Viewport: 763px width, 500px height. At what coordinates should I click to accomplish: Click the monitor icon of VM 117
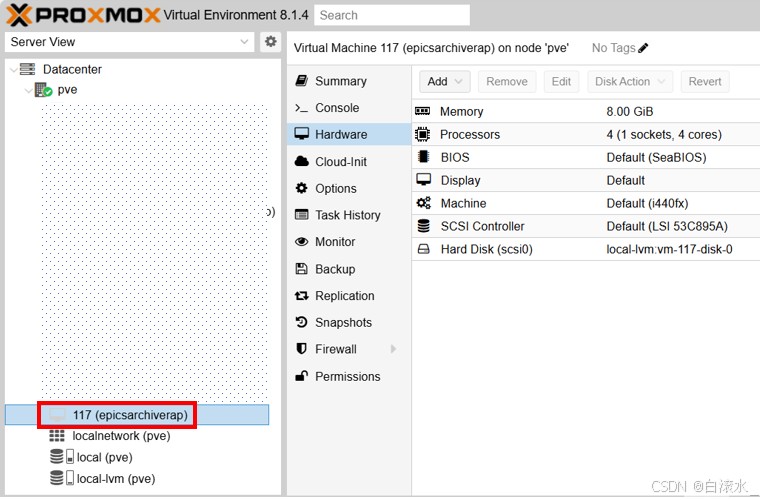click(57, 415)
